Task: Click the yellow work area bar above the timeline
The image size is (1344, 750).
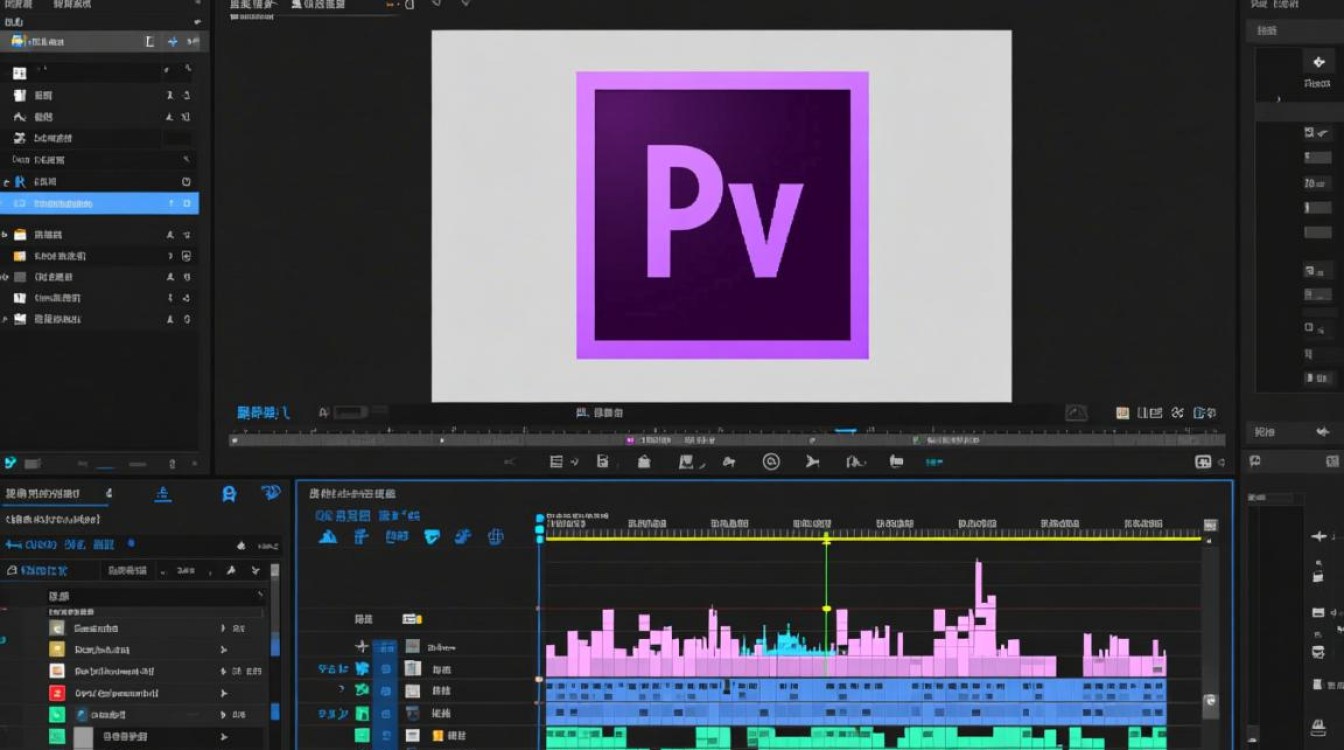Action: (x=873, y=539)
